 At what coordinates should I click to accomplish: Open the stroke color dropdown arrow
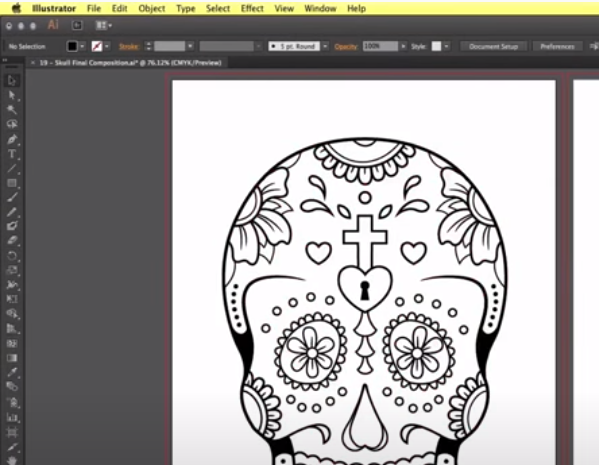pyautogui.click(x=107, y=47)
